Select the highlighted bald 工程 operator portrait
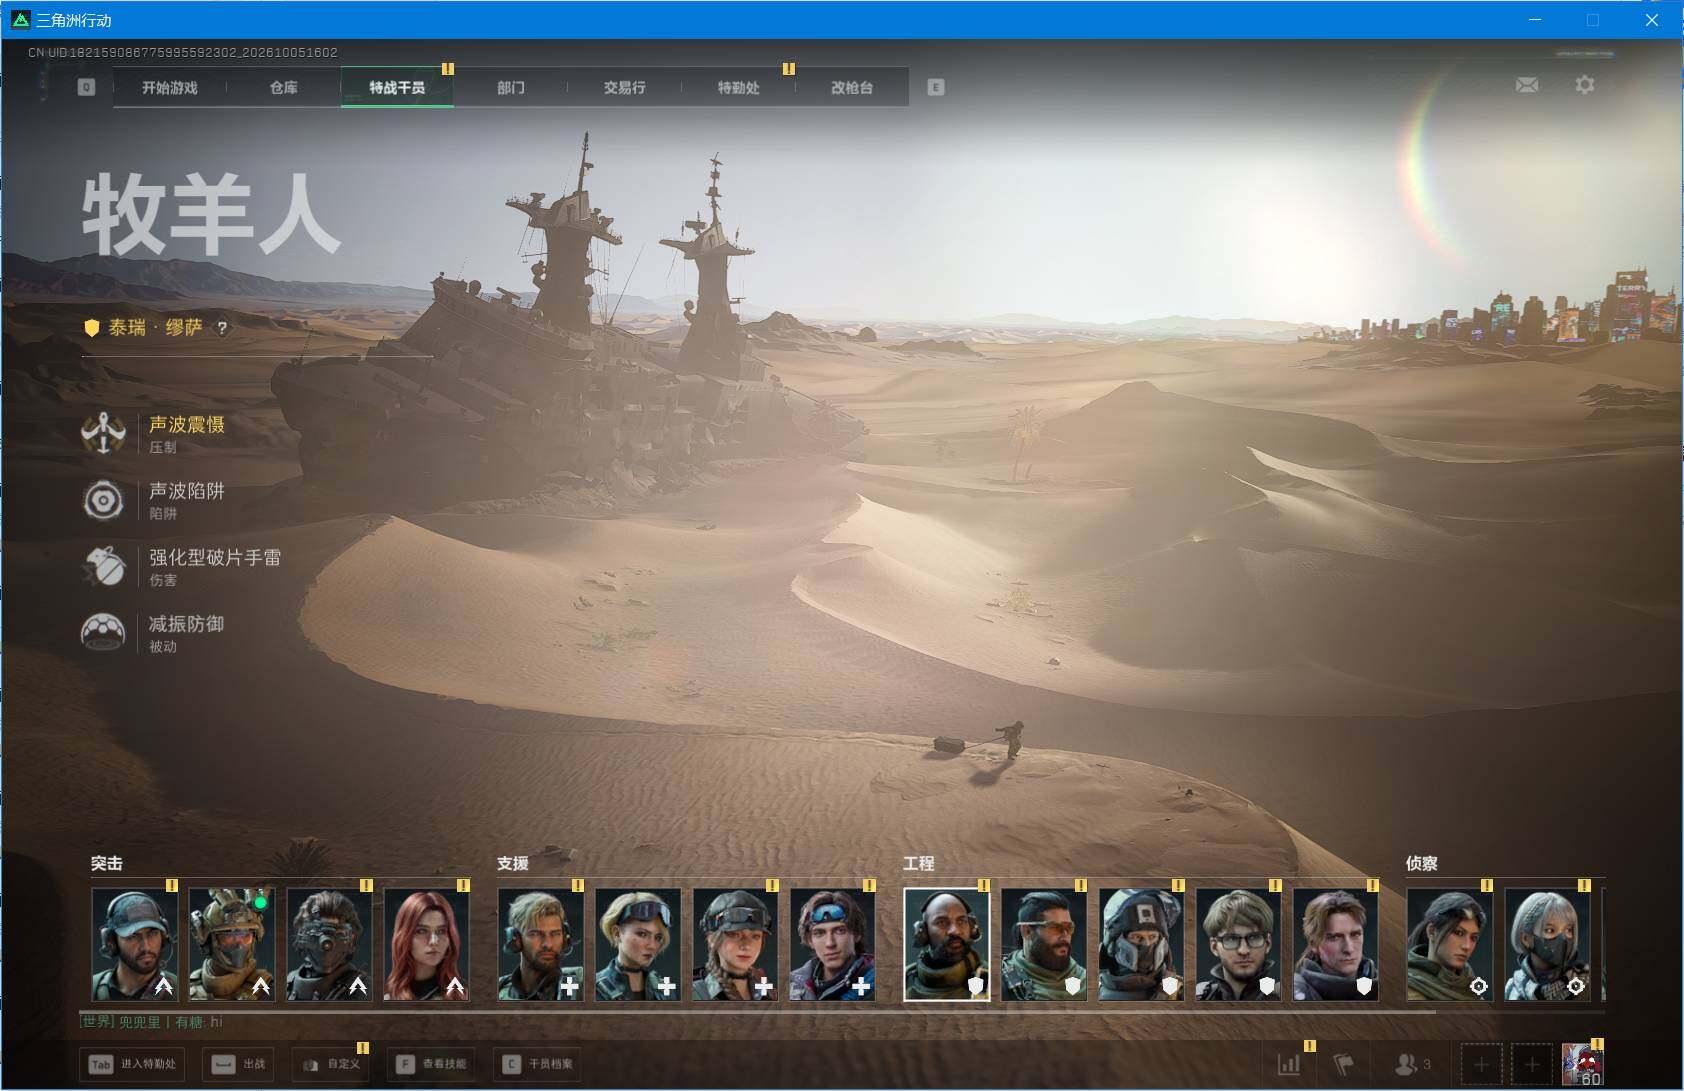This screenshot has height=1091, width=1684. tap(947, 944)
